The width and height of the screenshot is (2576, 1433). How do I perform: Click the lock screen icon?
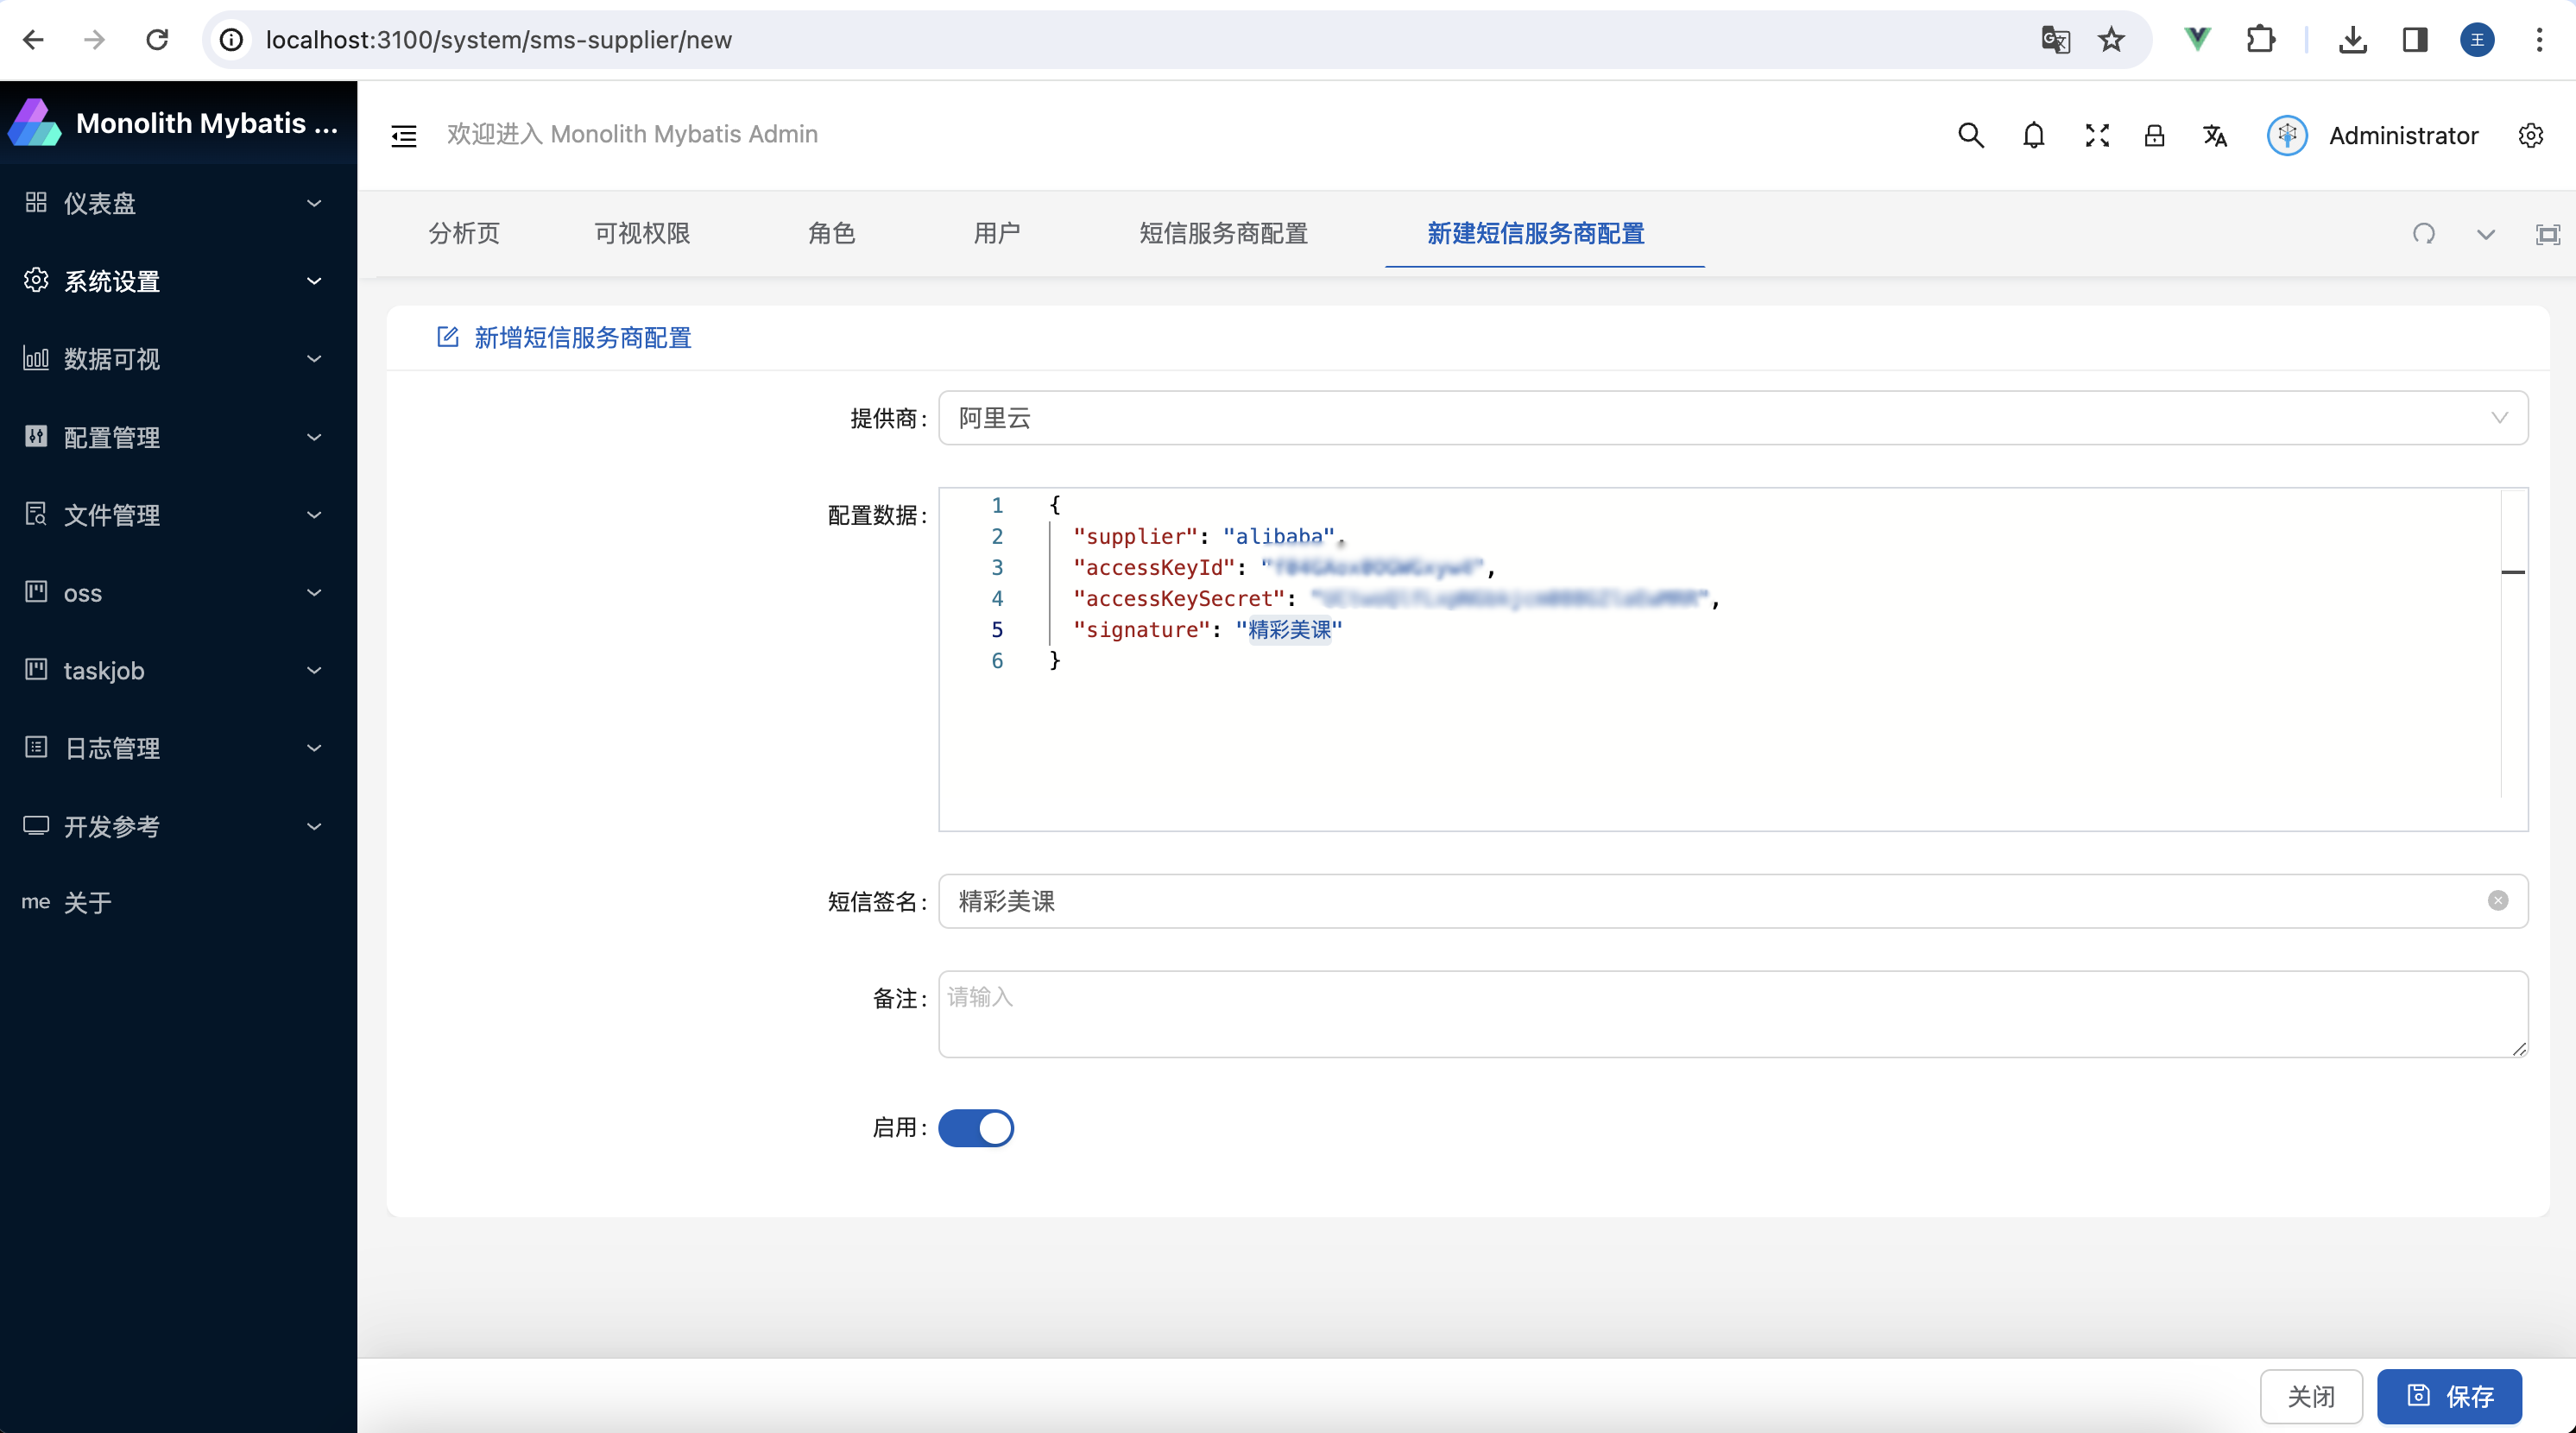tap(2154, 135)
